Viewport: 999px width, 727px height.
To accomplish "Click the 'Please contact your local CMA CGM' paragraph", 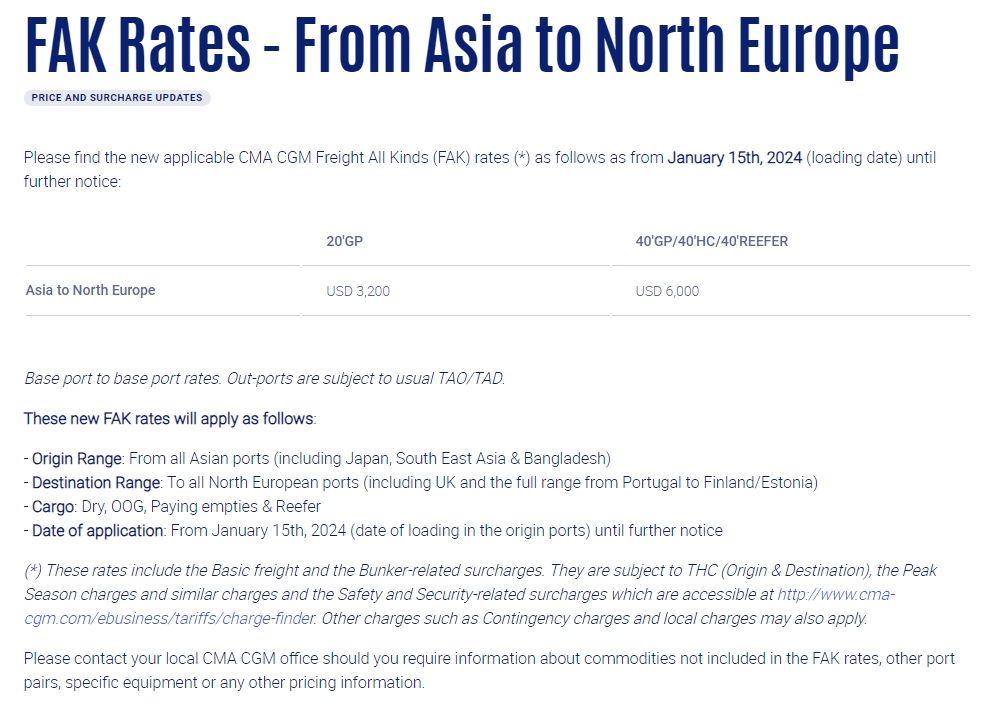I will (x=489, y=670).
